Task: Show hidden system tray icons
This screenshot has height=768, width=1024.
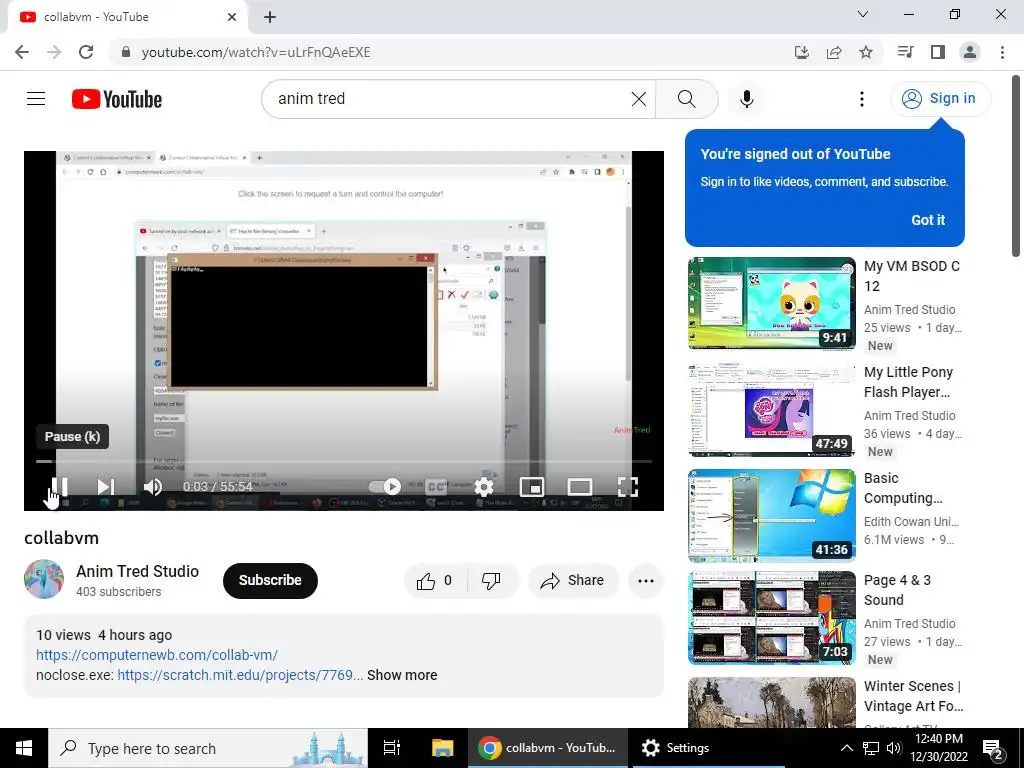Action: (x=846, y=748)
